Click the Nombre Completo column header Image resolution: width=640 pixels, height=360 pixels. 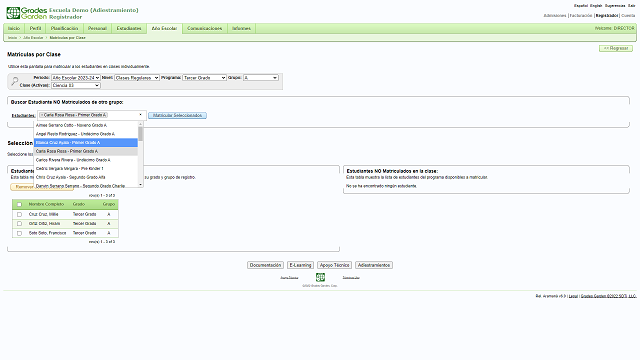click(46, 204)
